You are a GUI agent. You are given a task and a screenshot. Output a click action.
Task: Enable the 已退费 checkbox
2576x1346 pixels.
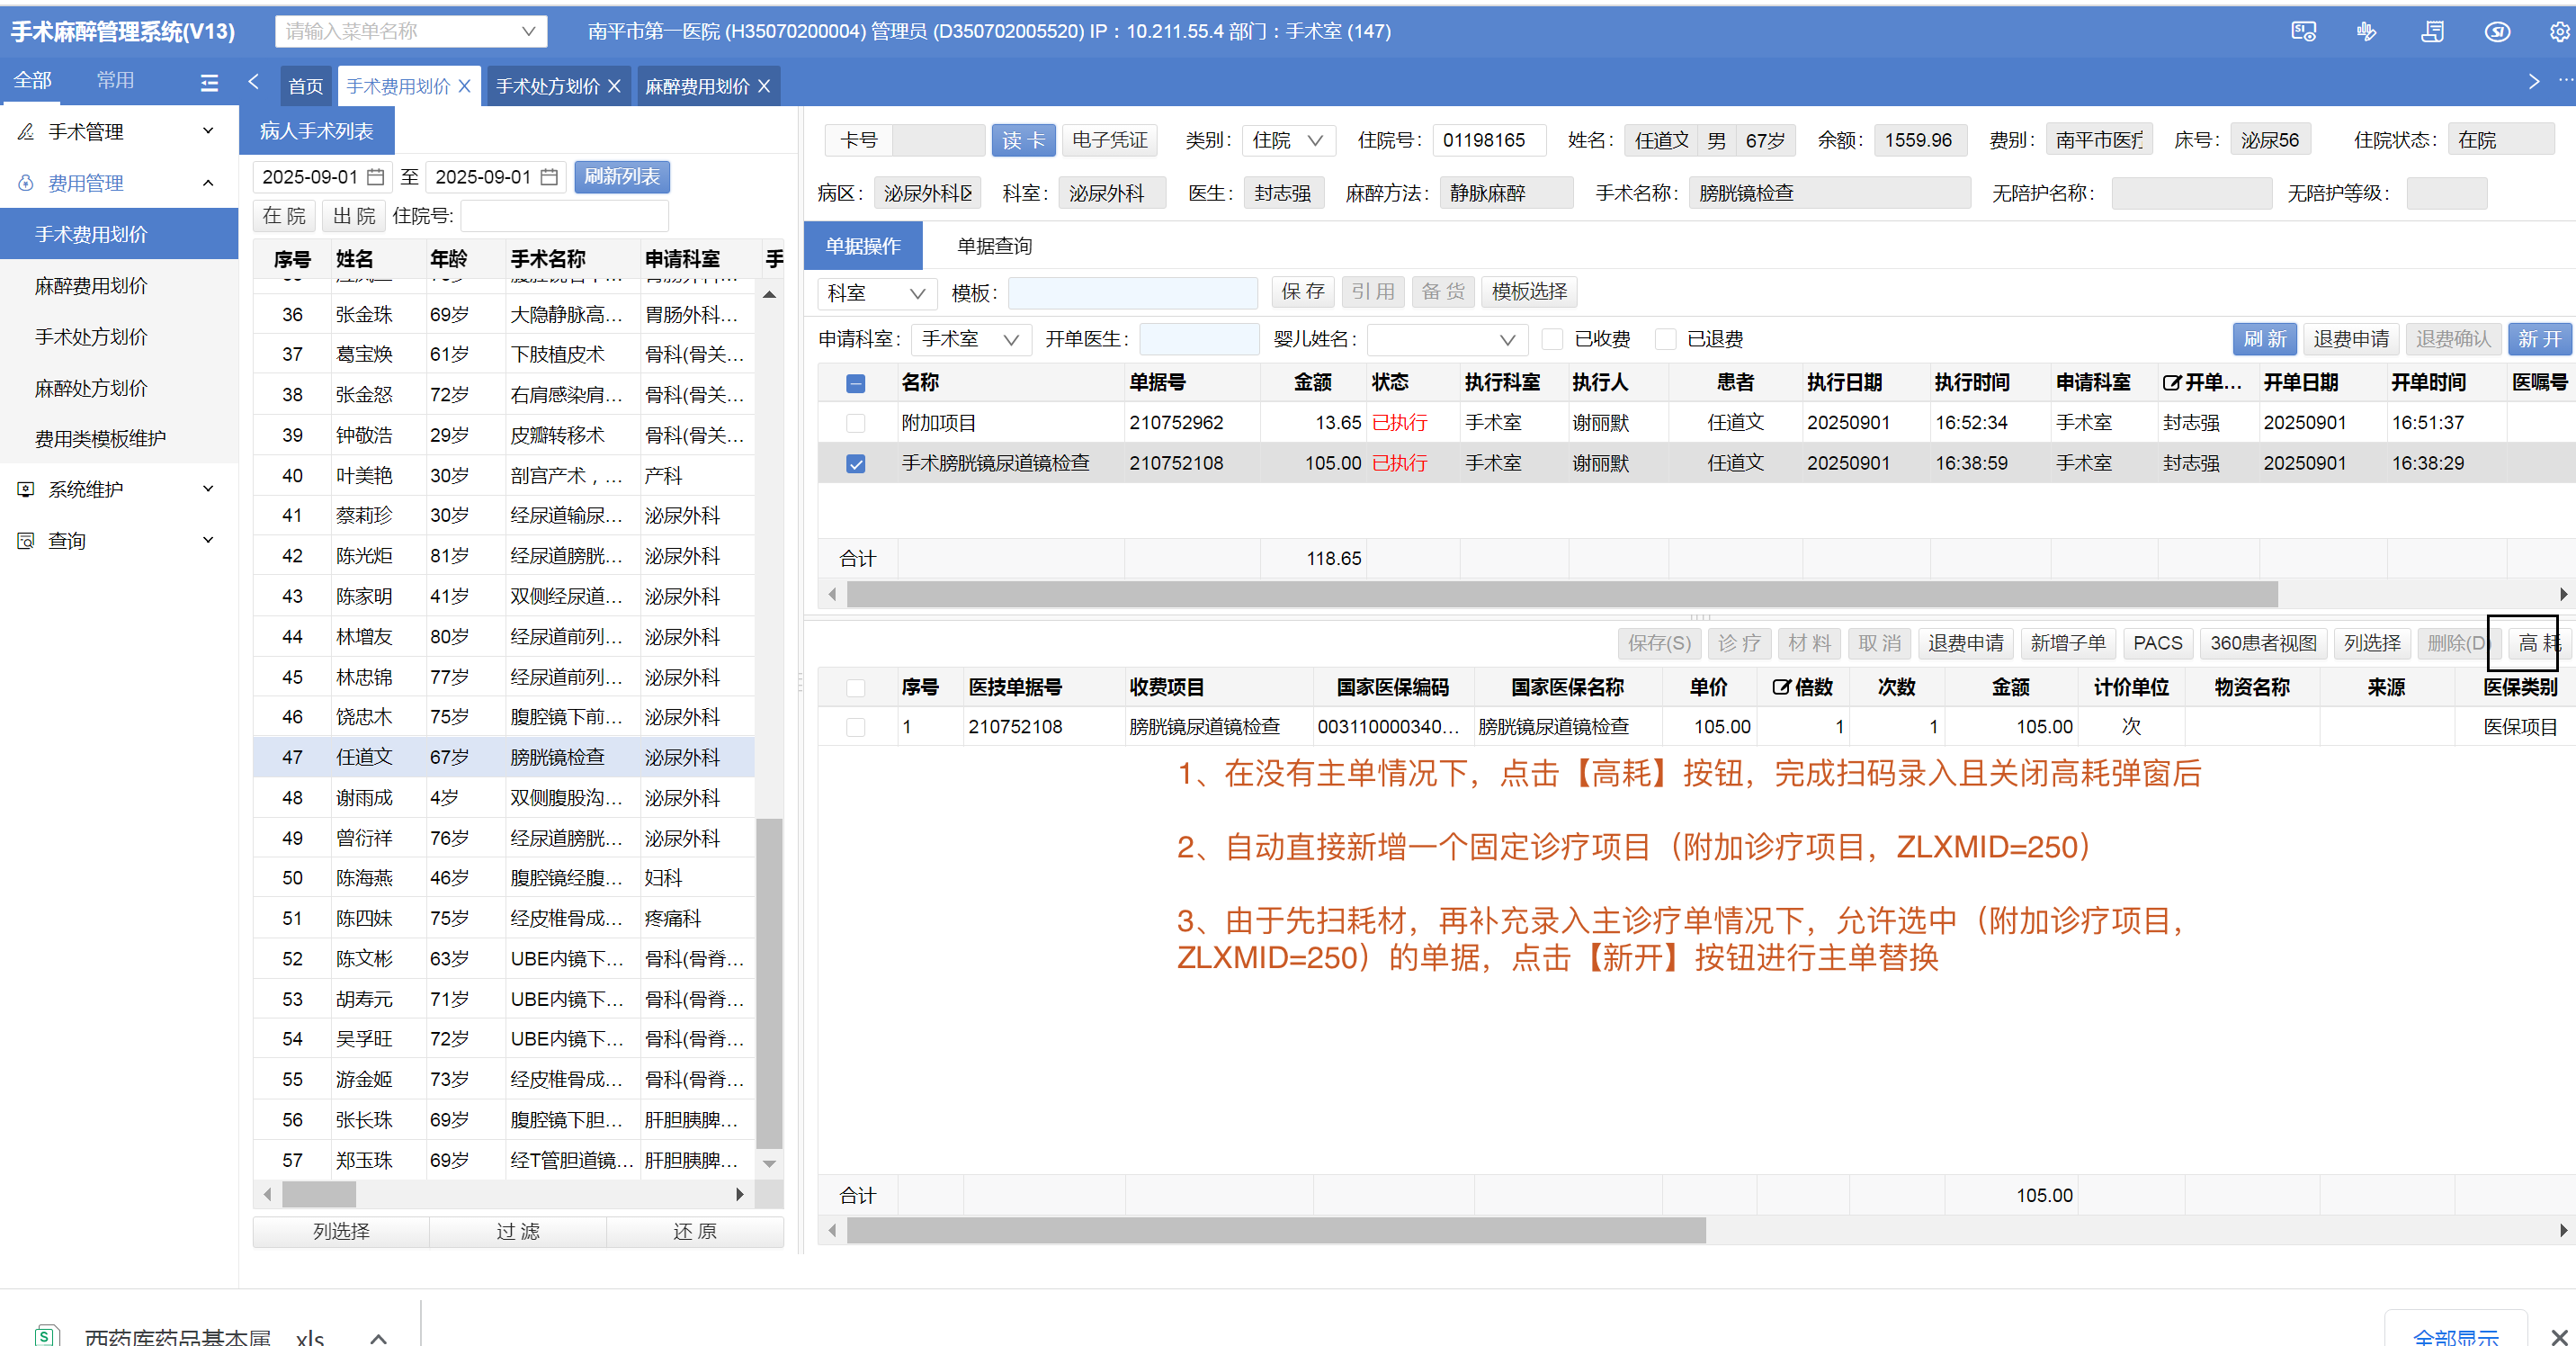[x=1665, y=340]
